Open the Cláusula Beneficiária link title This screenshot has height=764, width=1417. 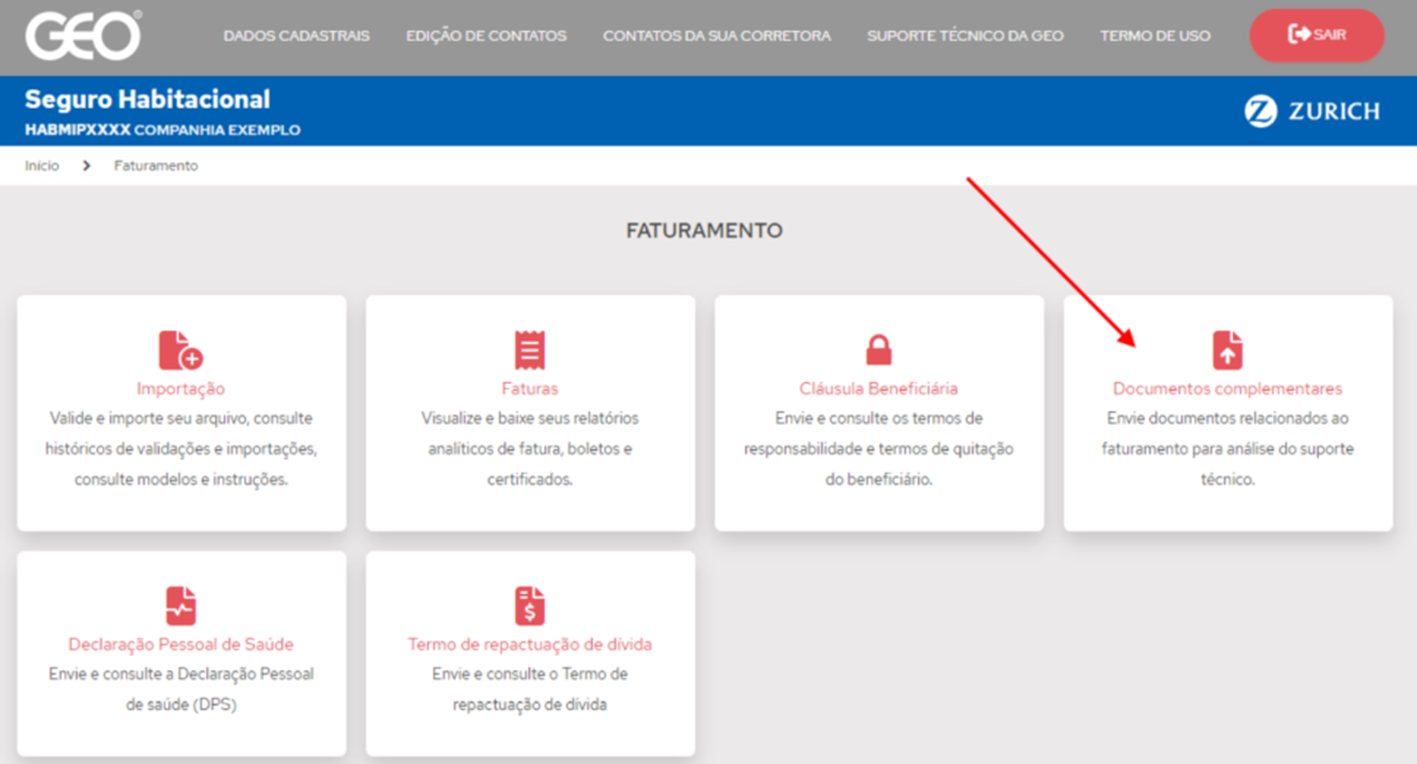tap(878, 389)
